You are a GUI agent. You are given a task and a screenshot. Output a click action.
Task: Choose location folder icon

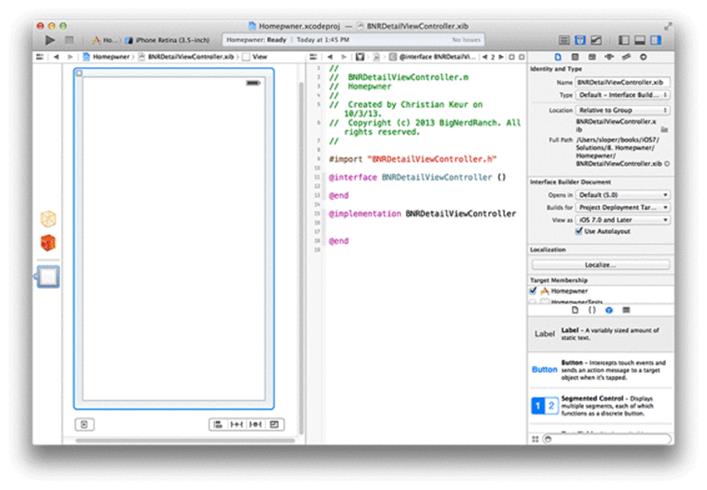click(664, 129)
